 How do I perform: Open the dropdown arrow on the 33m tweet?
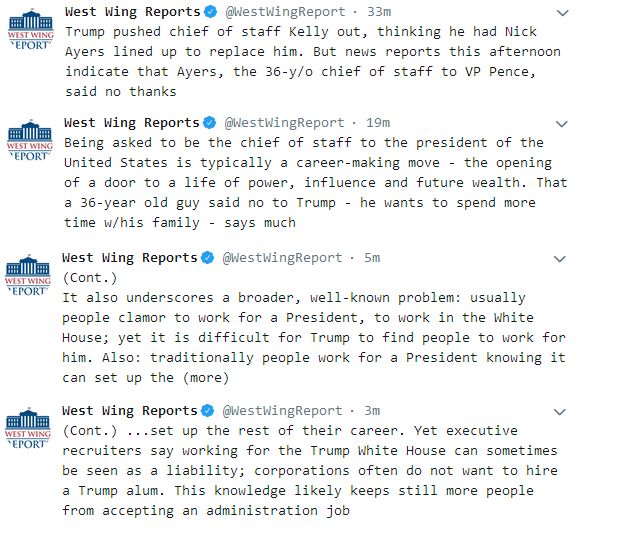click(562, 12)
